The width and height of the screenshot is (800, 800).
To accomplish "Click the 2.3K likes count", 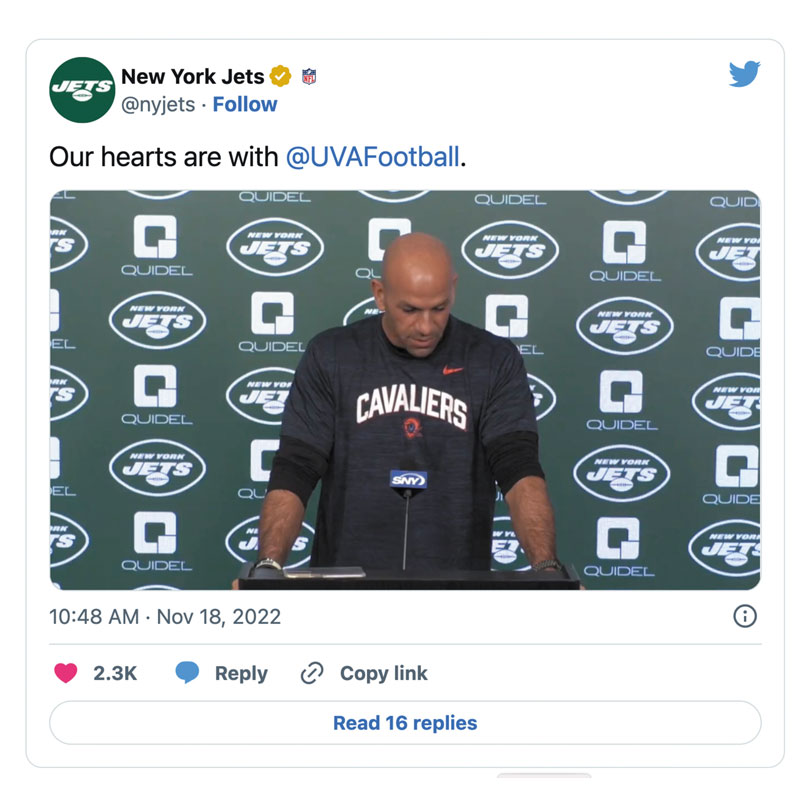I will tap(115, 673).
